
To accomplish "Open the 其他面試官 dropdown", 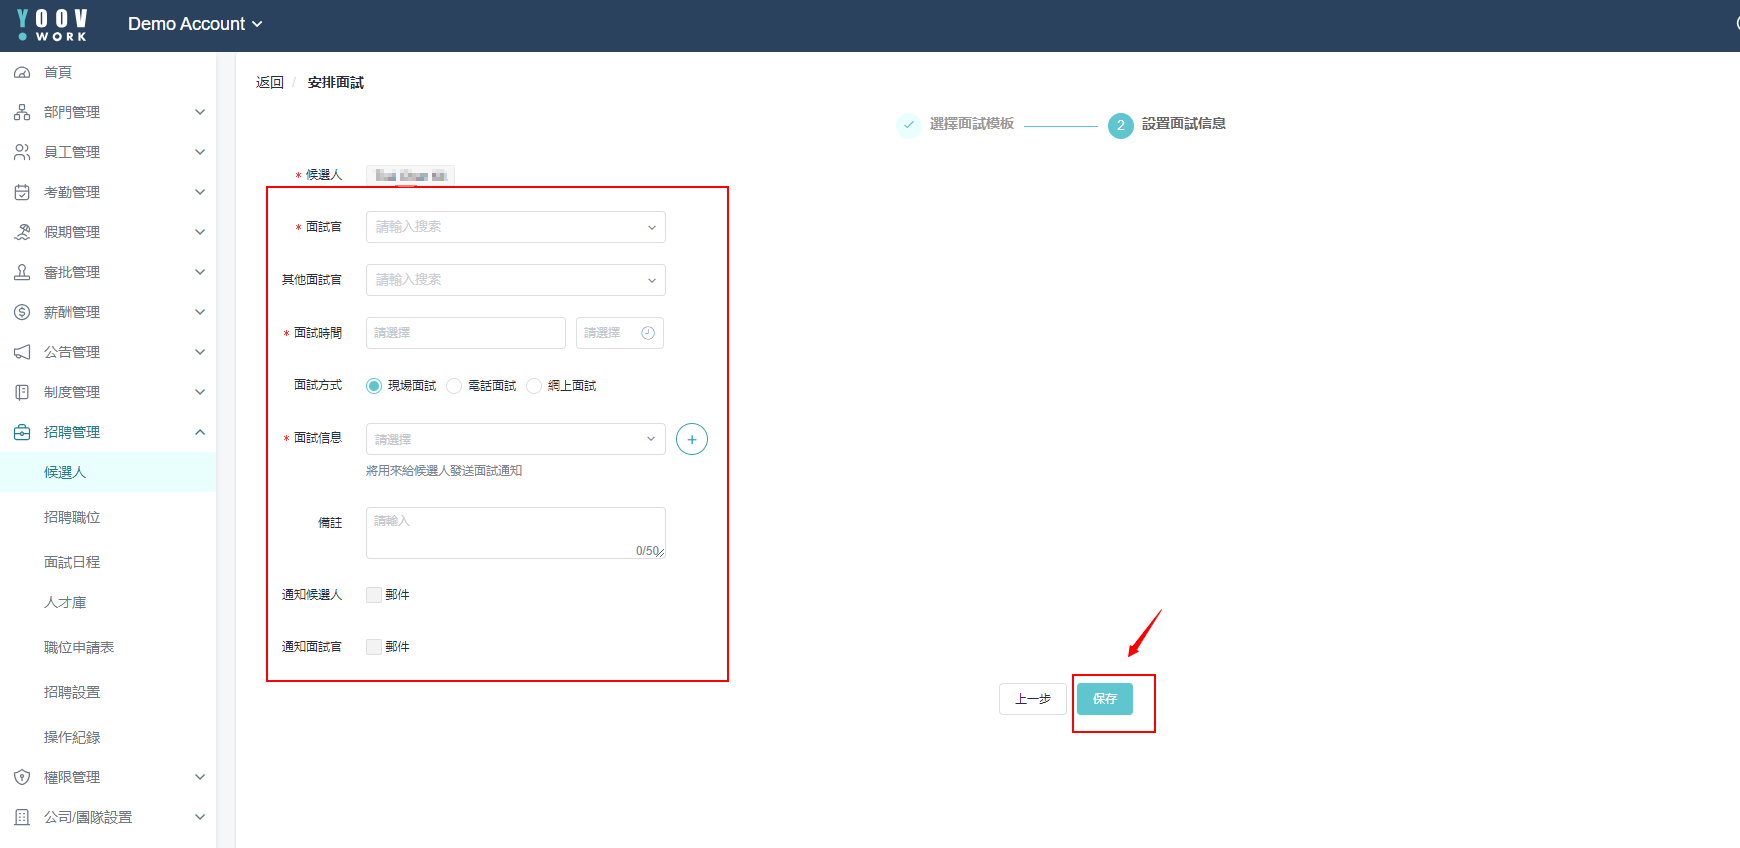I will pyautogui.click(x=515, y=280).
